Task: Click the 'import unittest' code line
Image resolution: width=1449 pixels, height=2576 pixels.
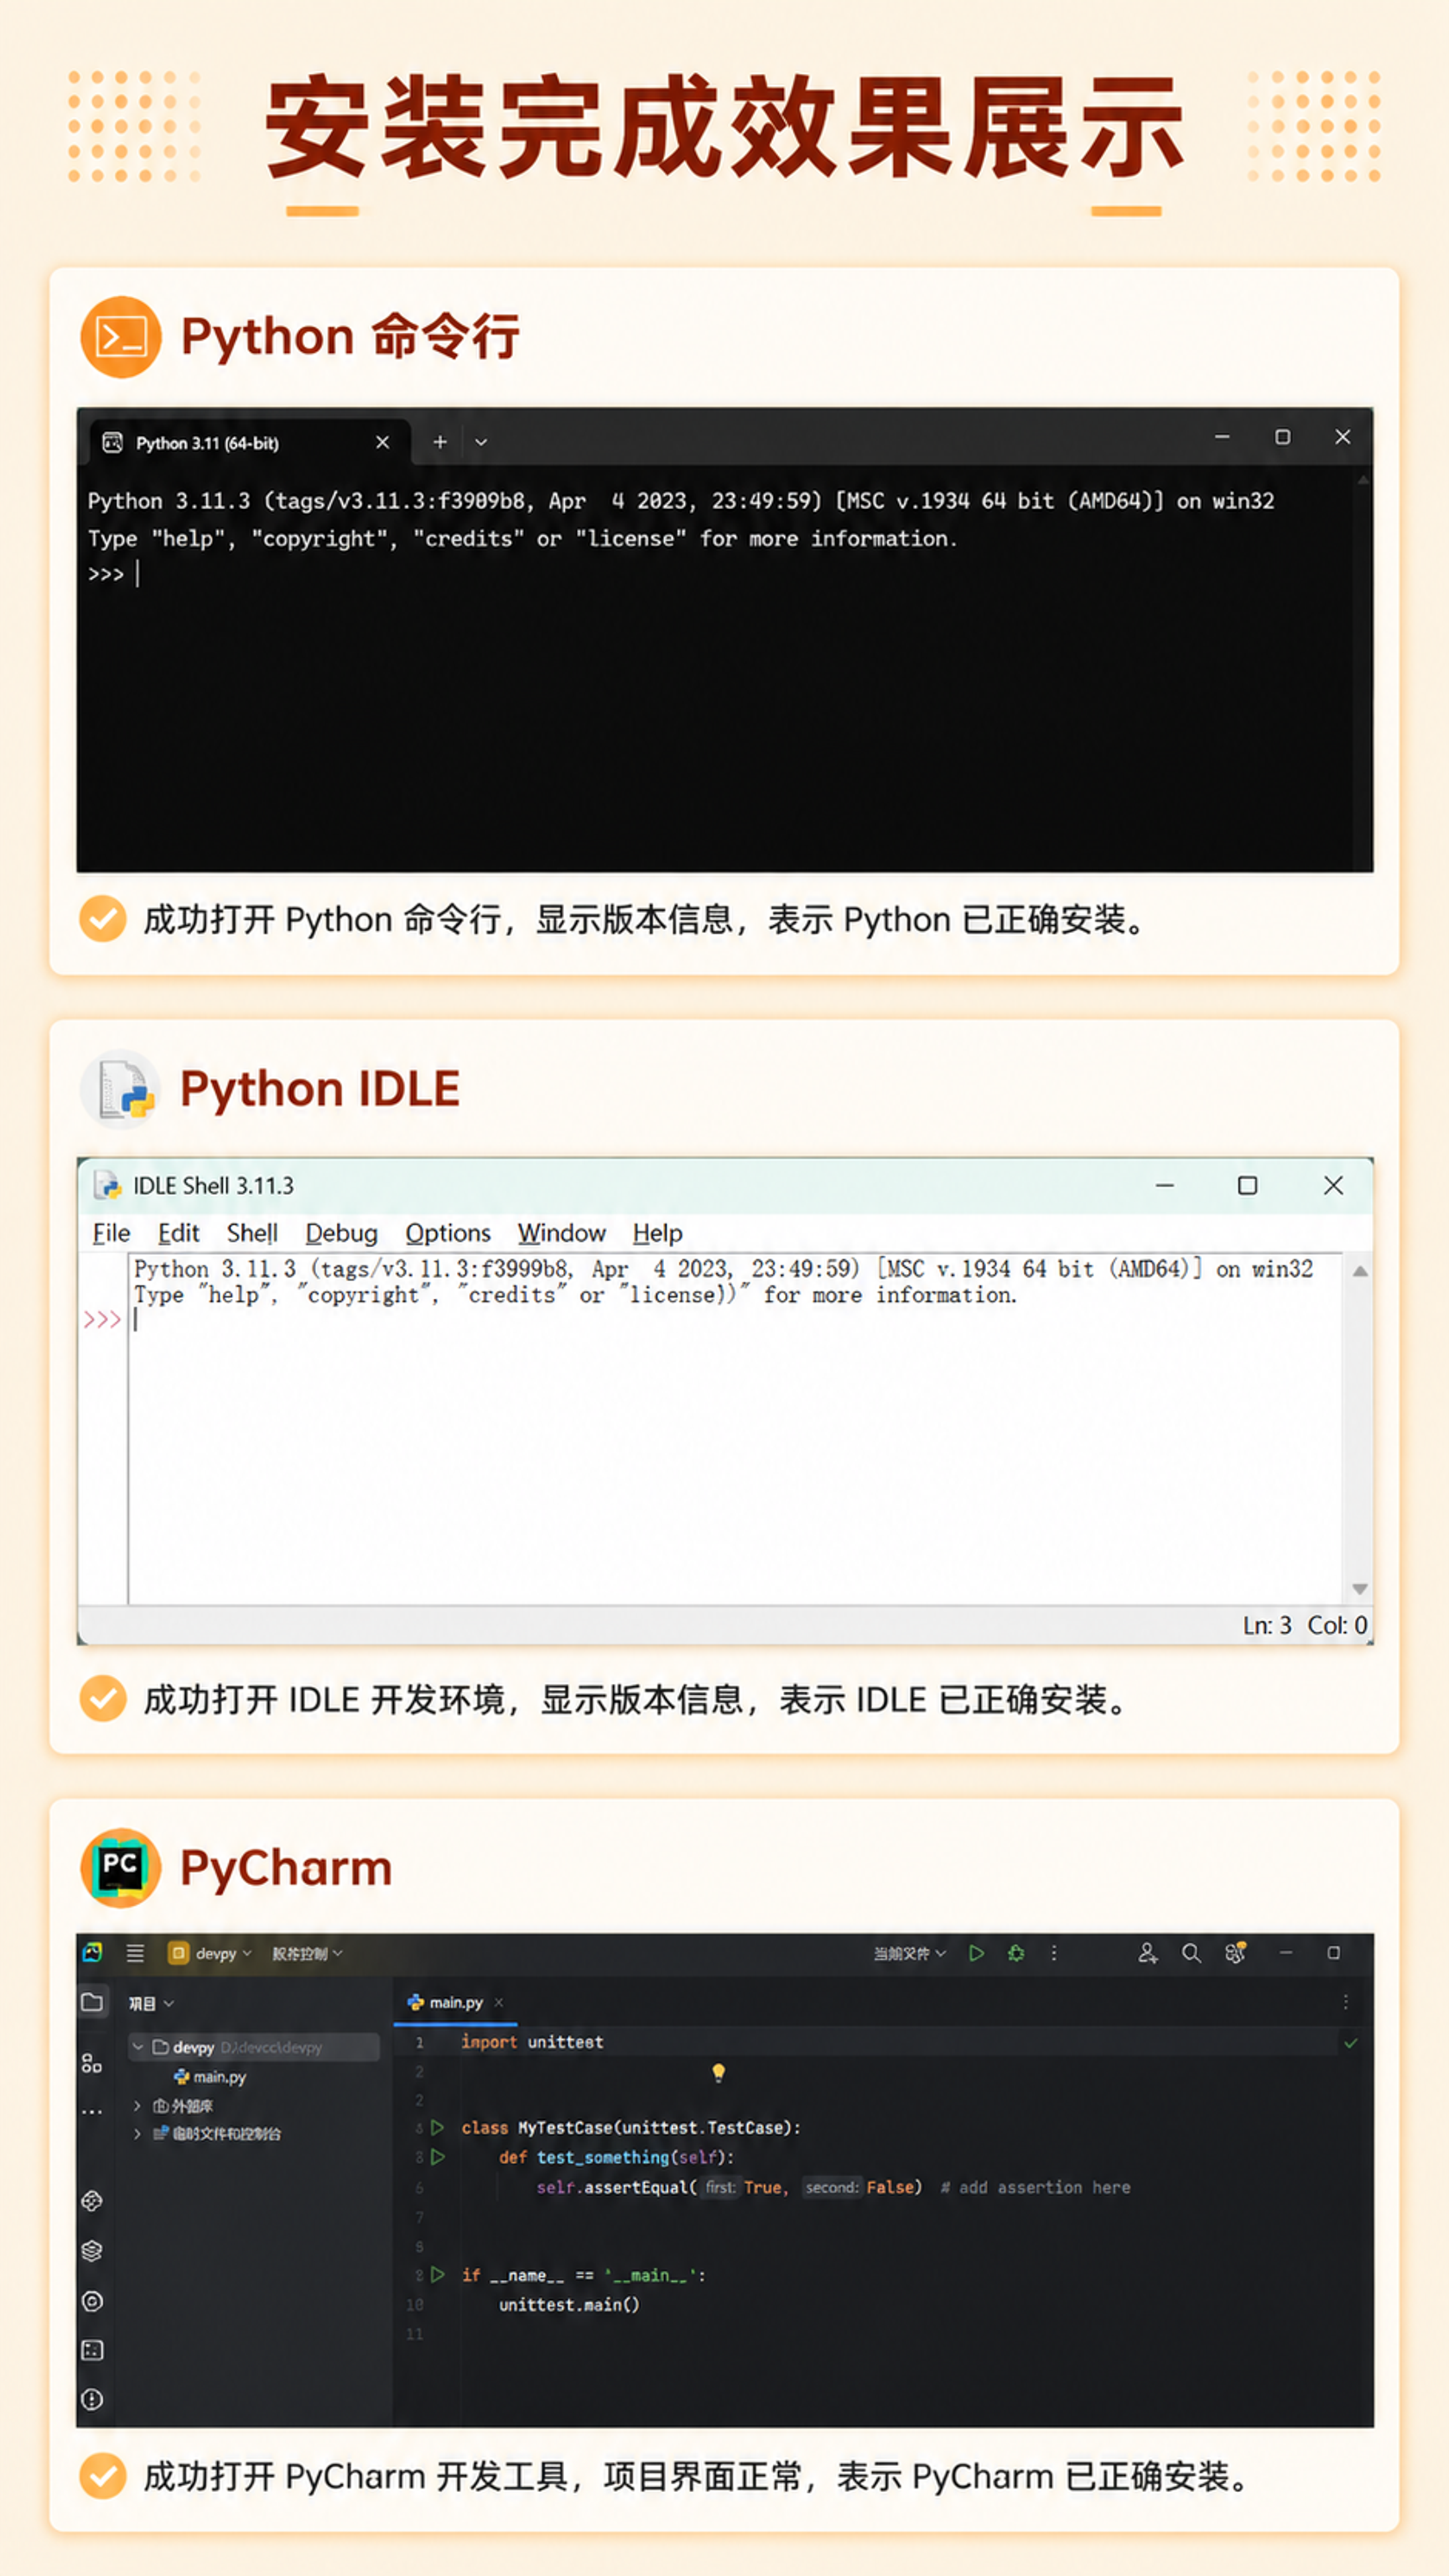Action: click(532, 2043)
